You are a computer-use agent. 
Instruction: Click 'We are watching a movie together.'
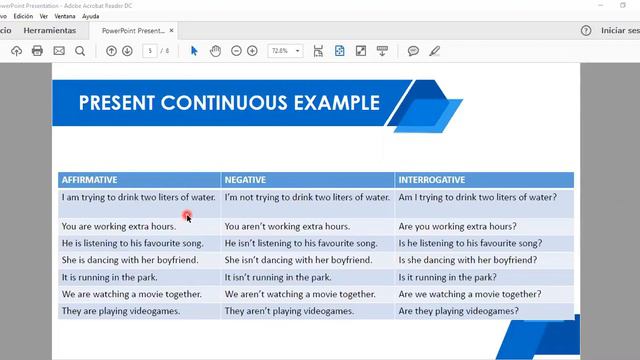[131, 294]
